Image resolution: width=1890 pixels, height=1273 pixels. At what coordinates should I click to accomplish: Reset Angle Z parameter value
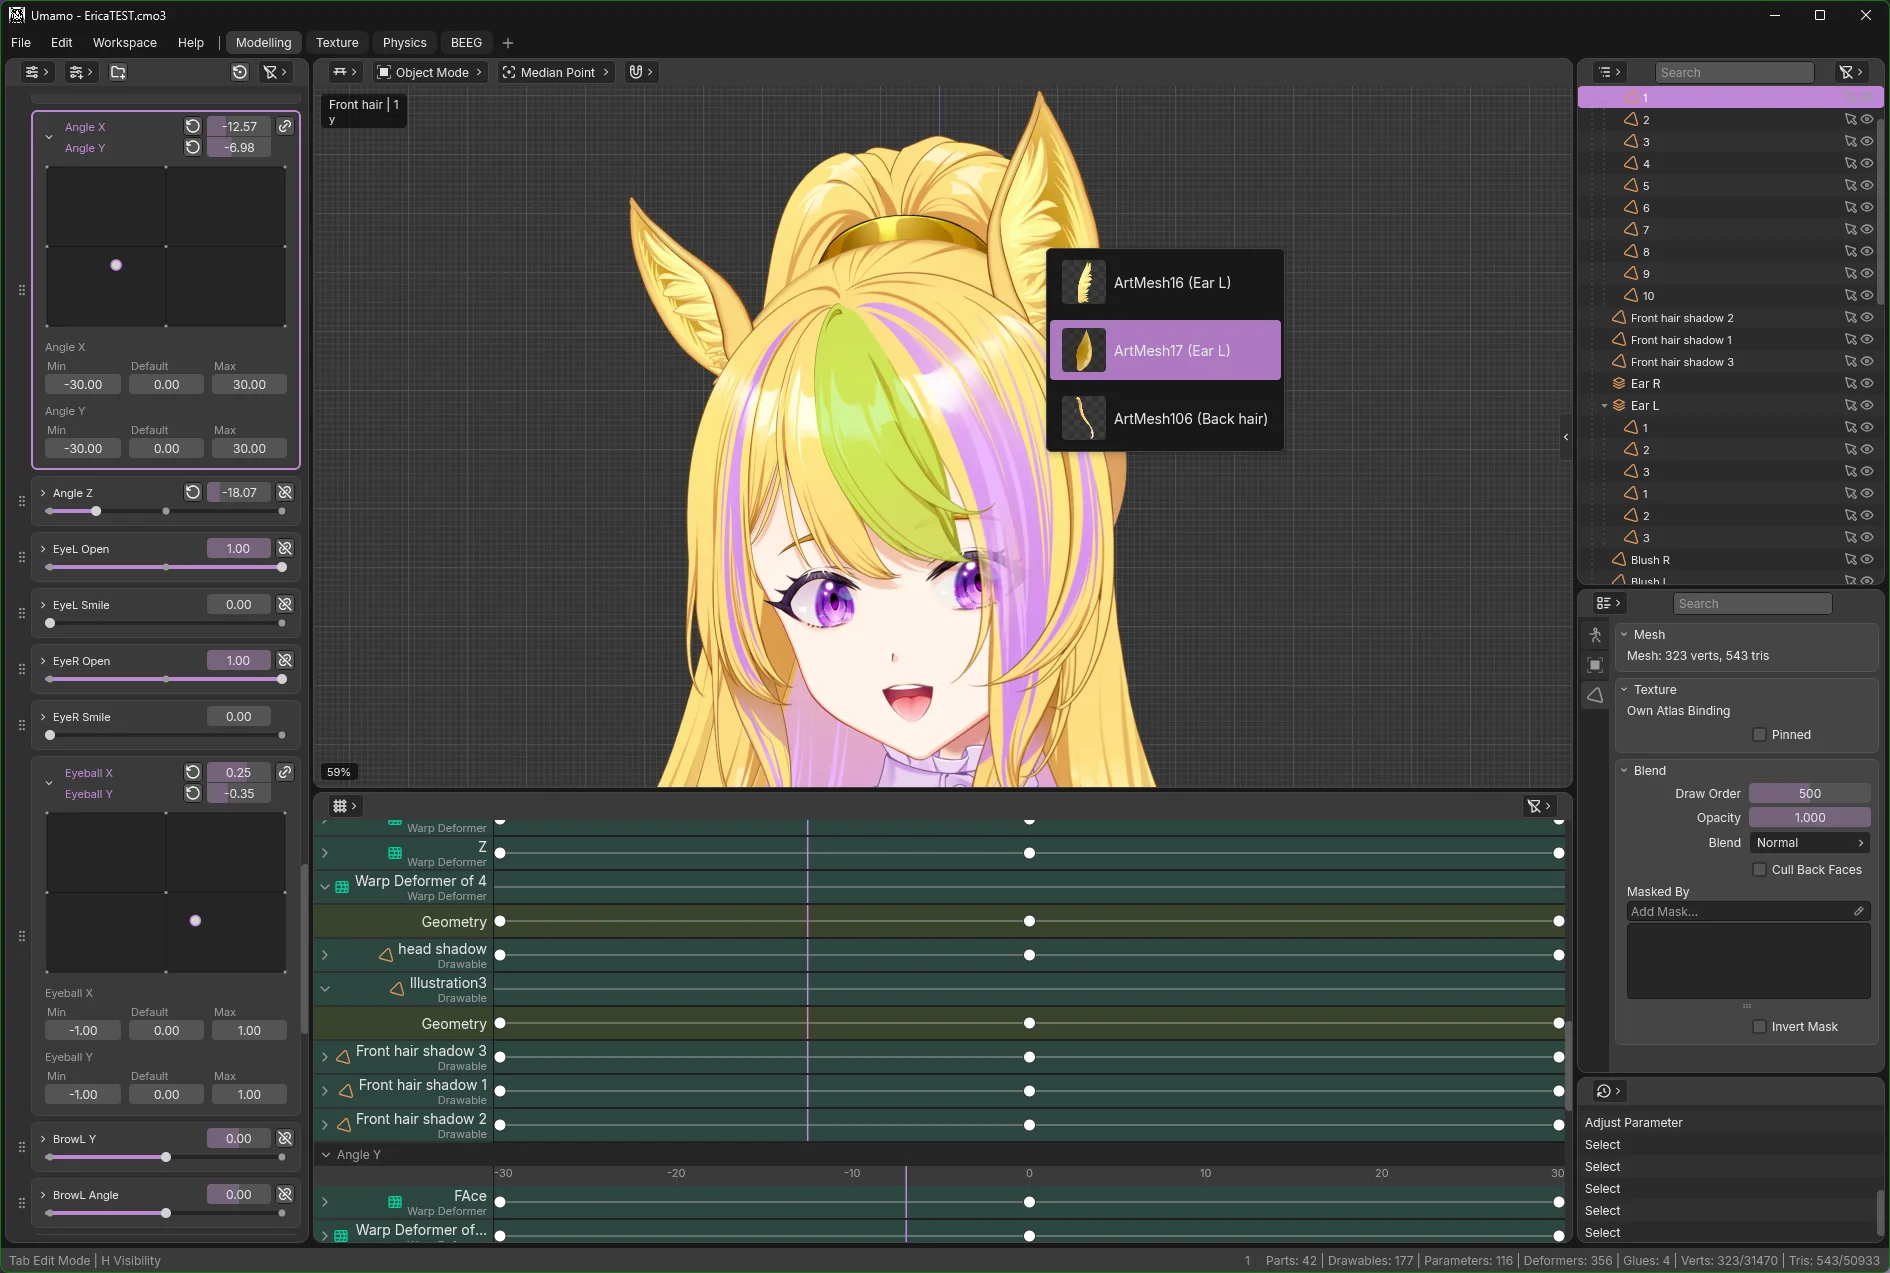click(193, 492)
